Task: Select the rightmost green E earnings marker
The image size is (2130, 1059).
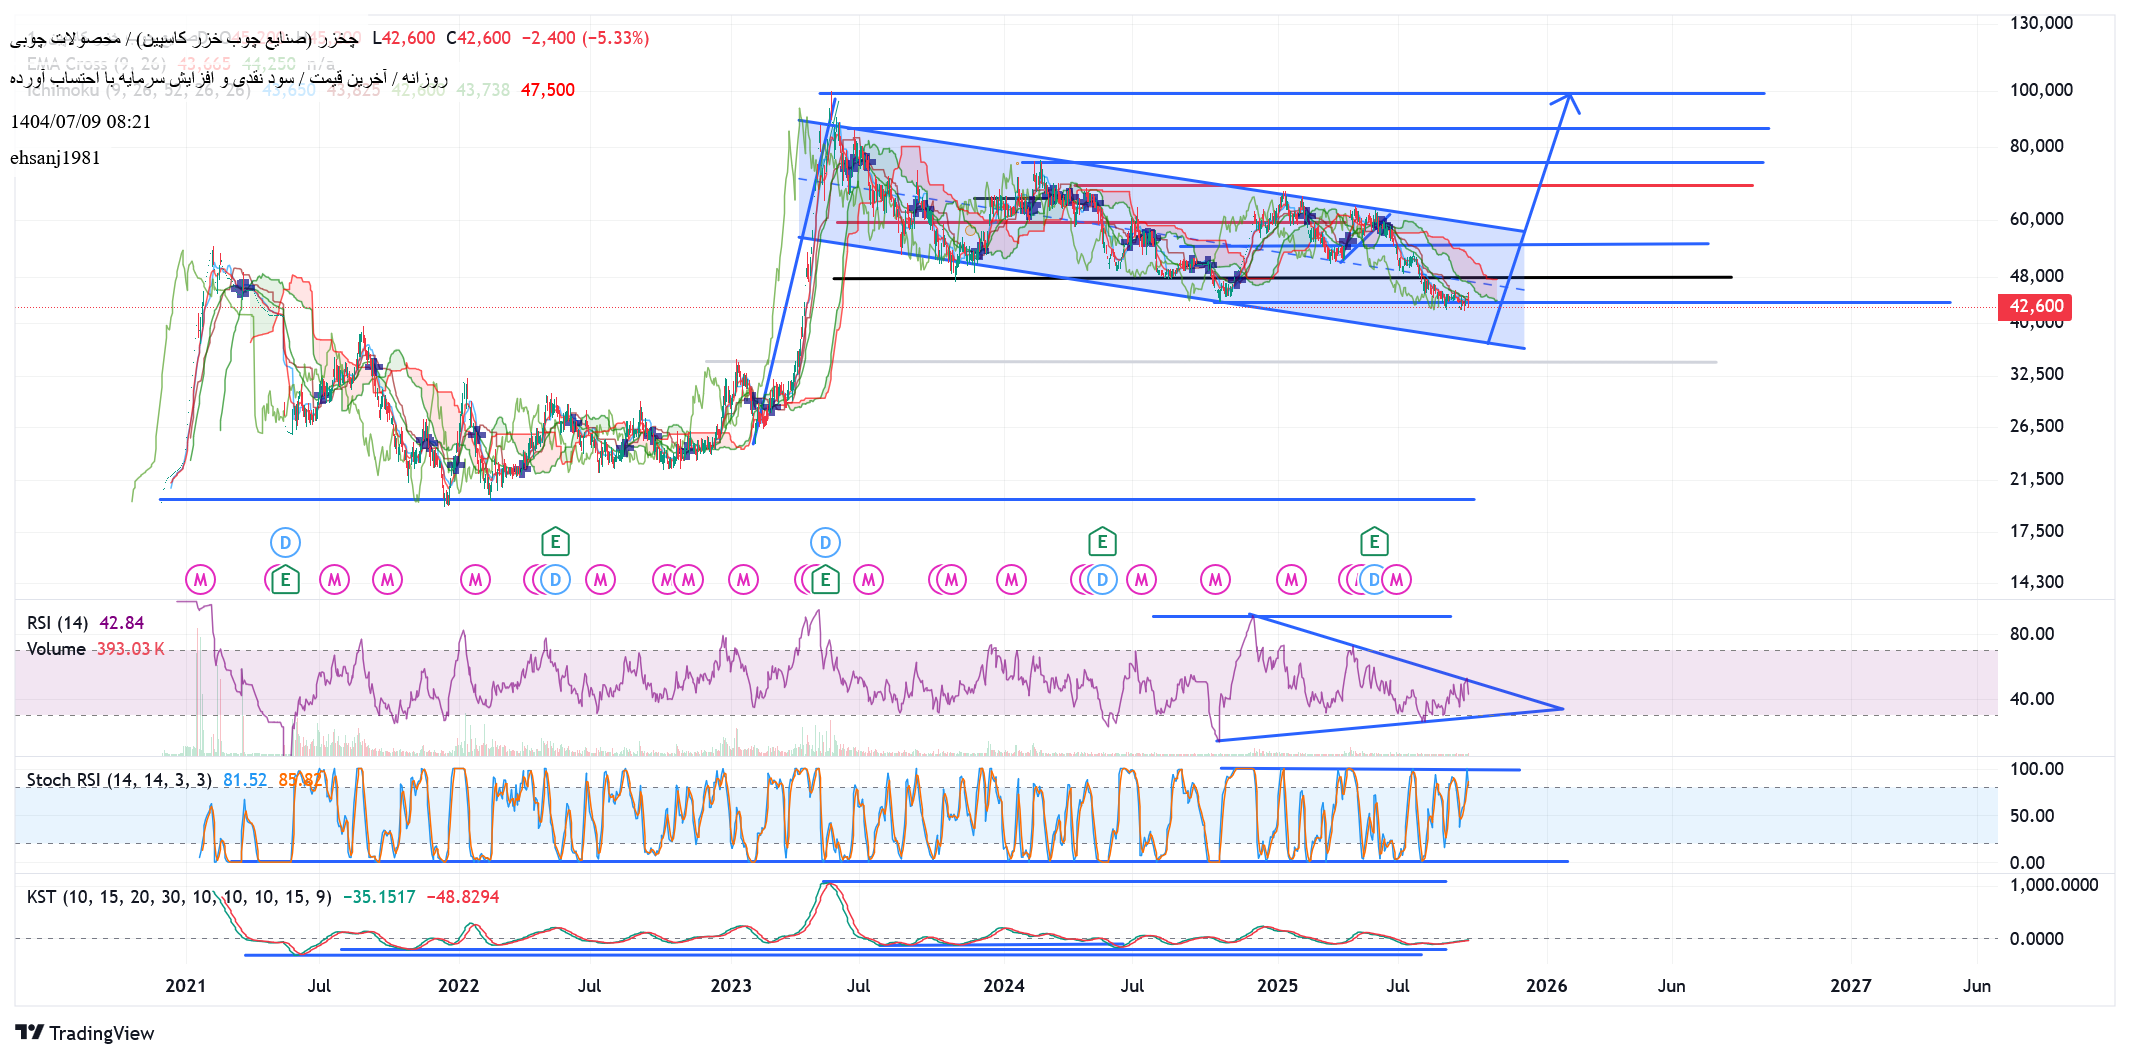Action: click(x=1374, y=542)
